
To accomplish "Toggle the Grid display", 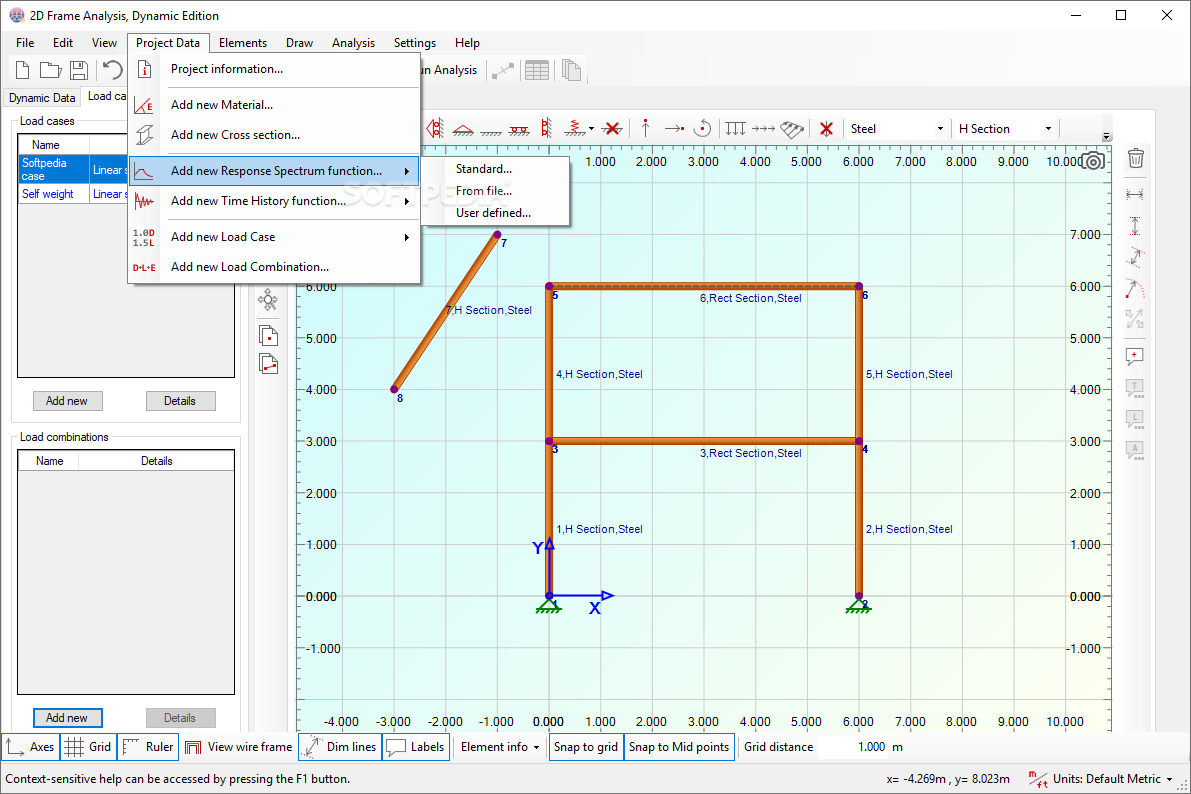I will [x=88, y=747].
